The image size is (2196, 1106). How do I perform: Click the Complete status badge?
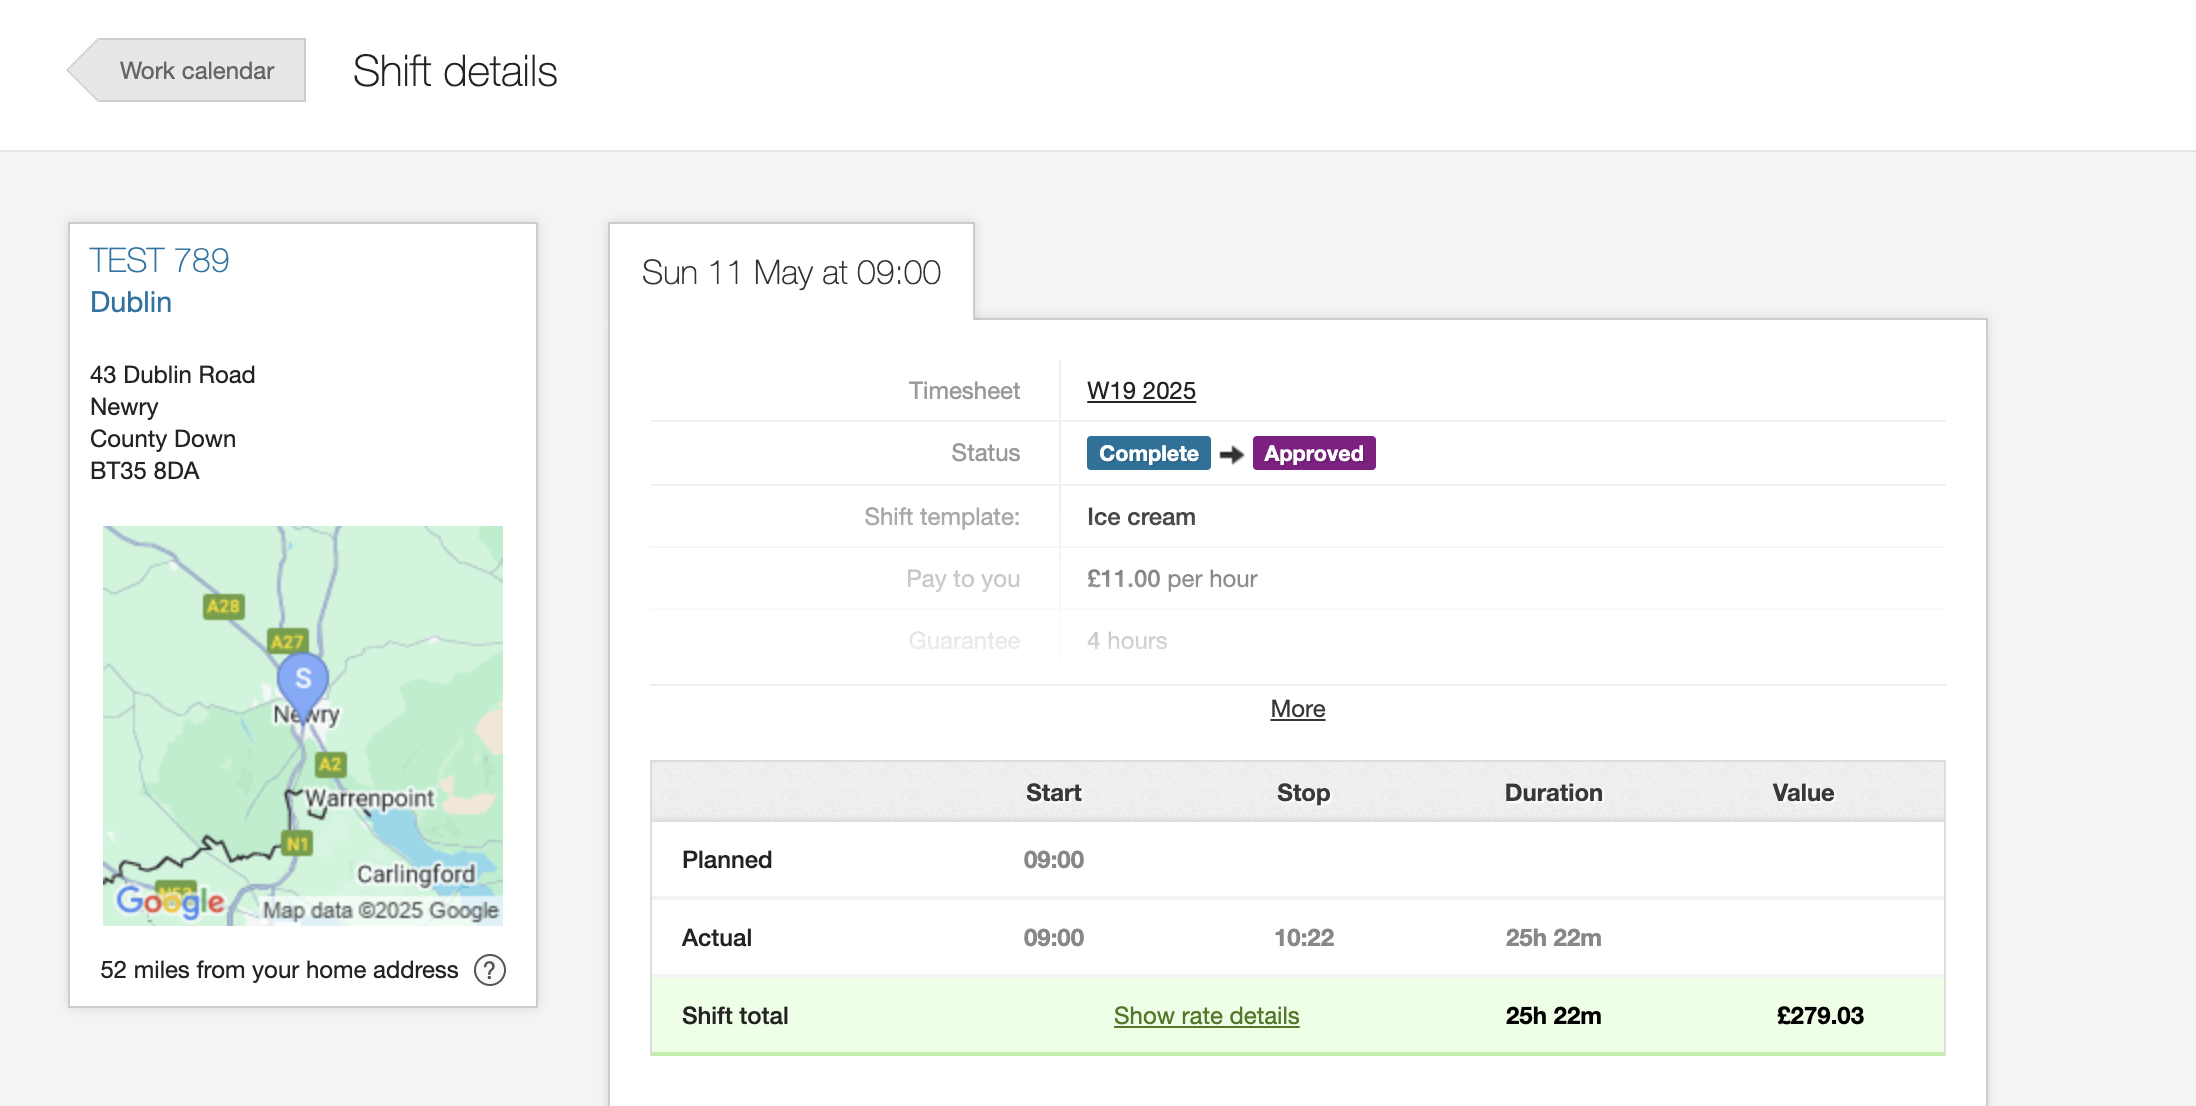coord(1148,454)
